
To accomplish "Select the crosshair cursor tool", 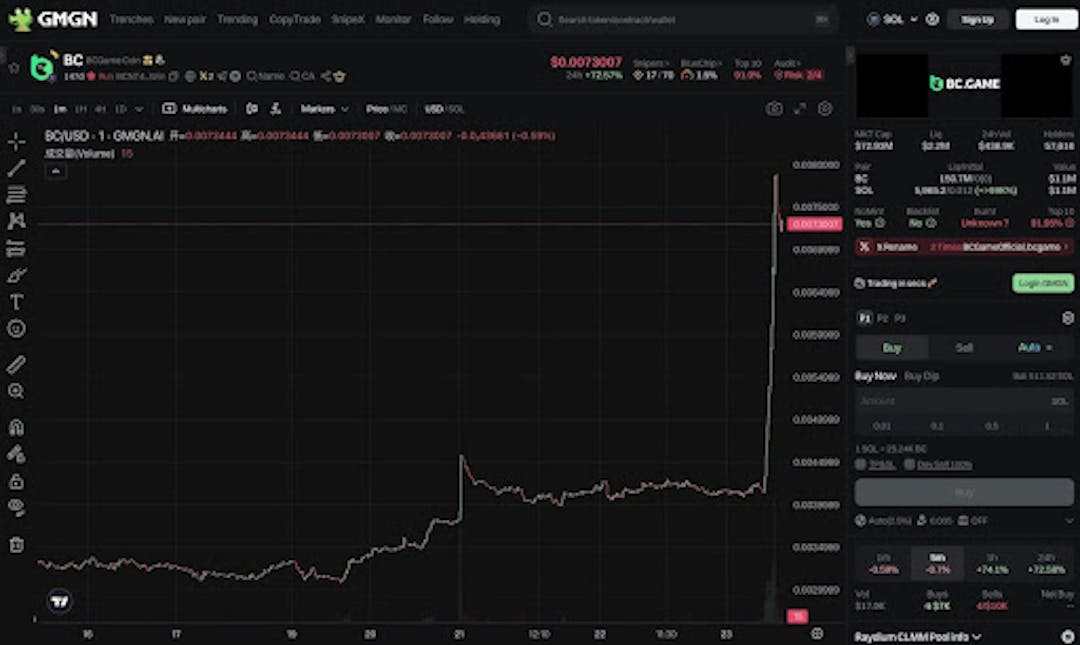I will point(16,142).
